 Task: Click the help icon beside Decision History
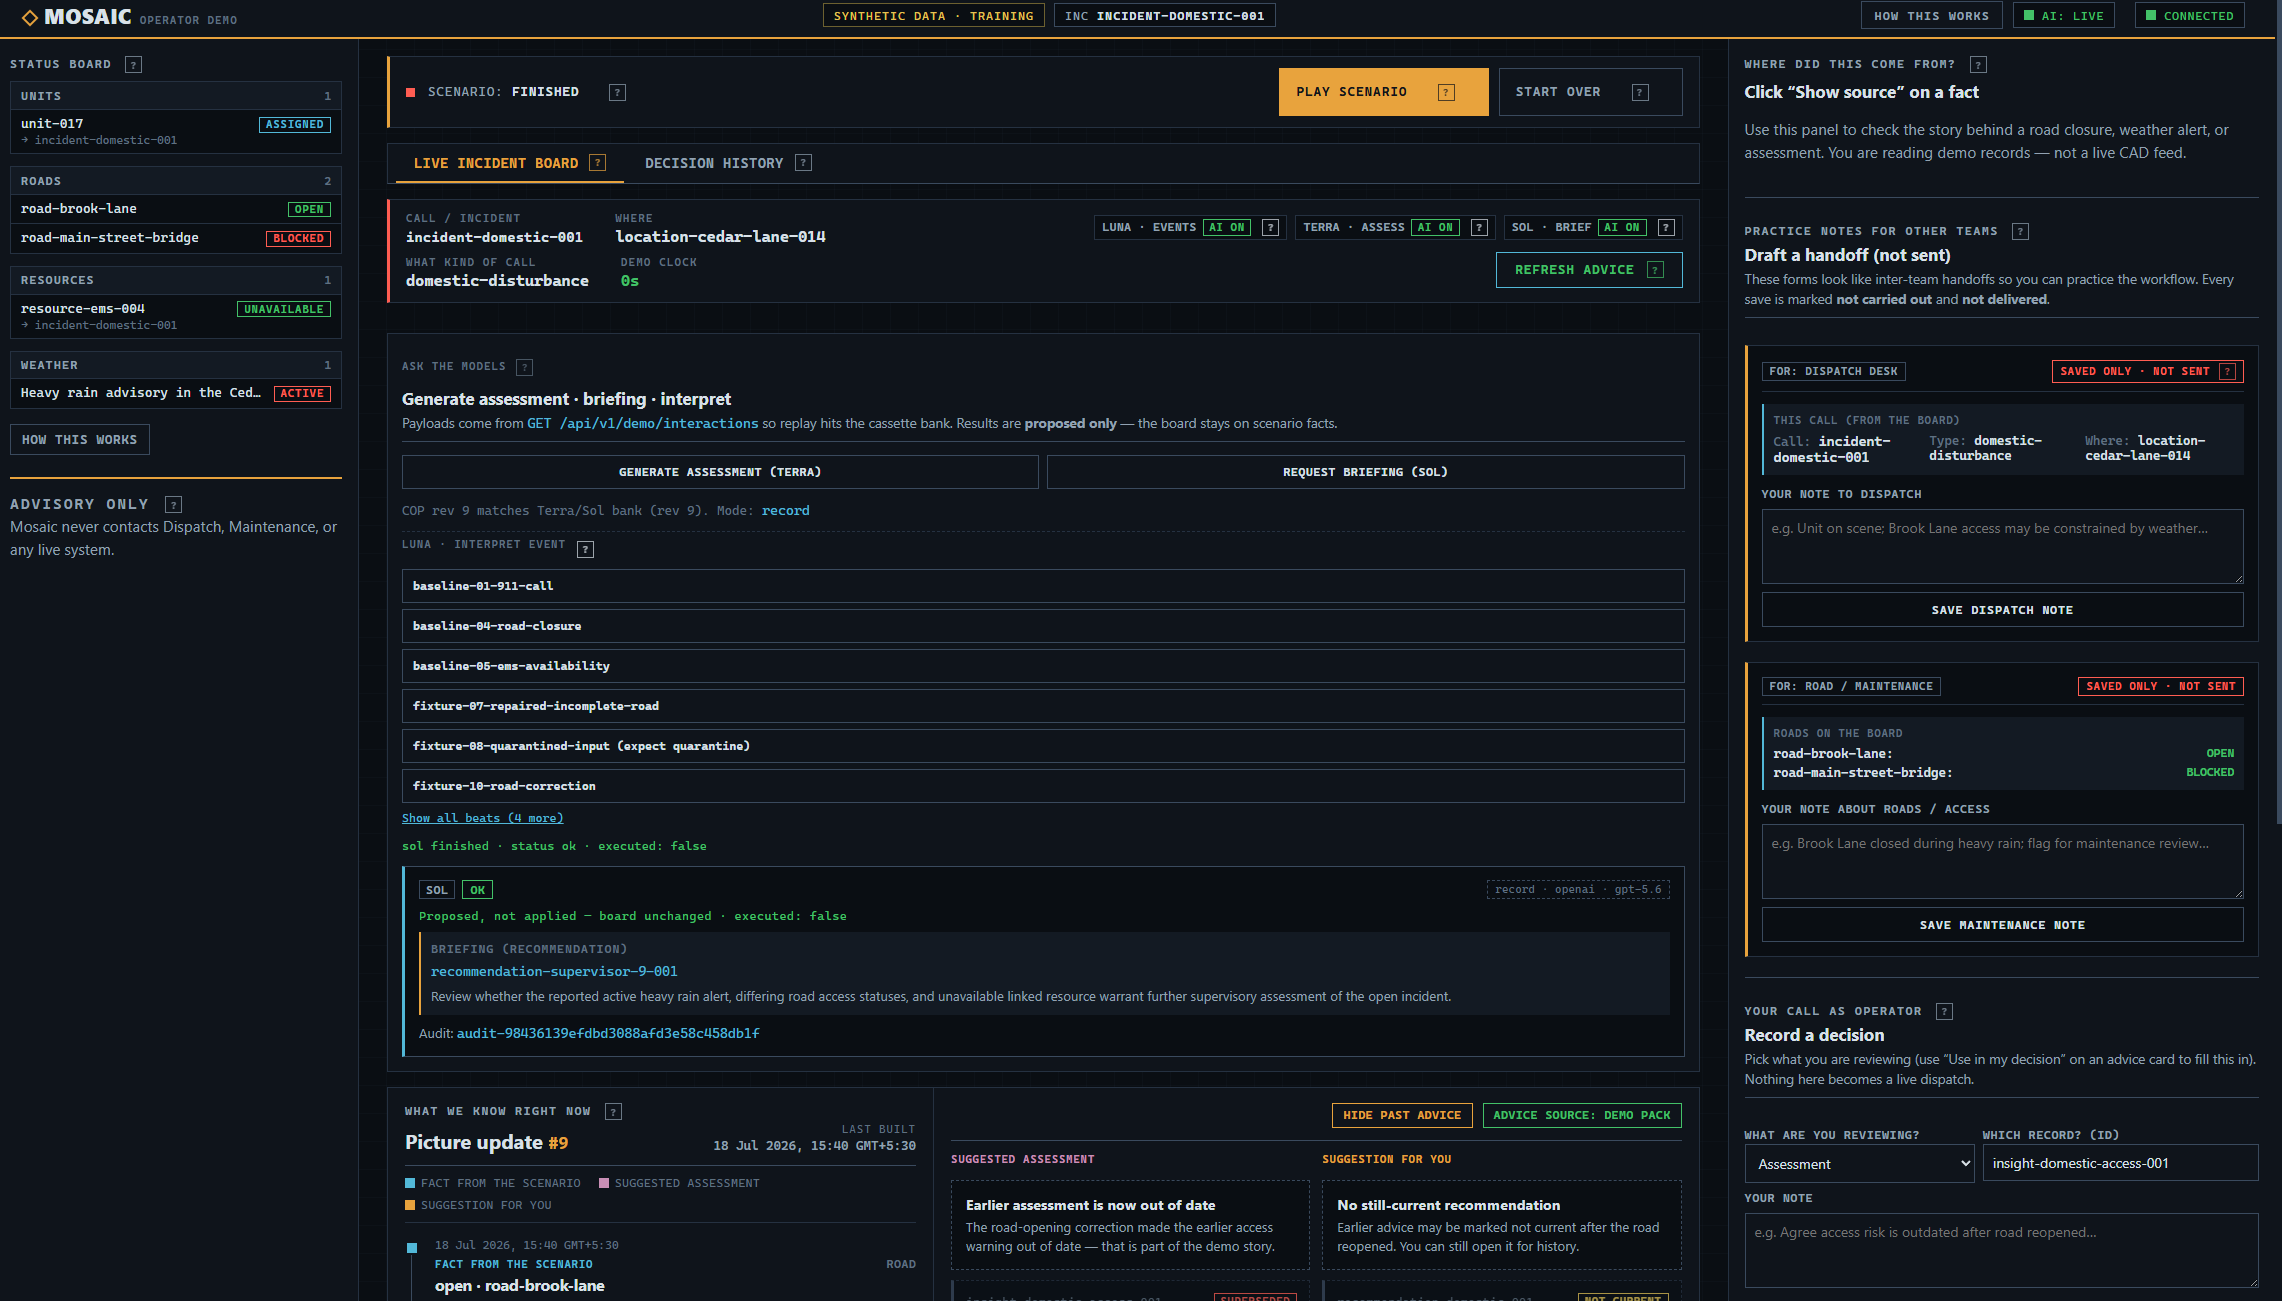pyautogui.click(x=803, y=163)
